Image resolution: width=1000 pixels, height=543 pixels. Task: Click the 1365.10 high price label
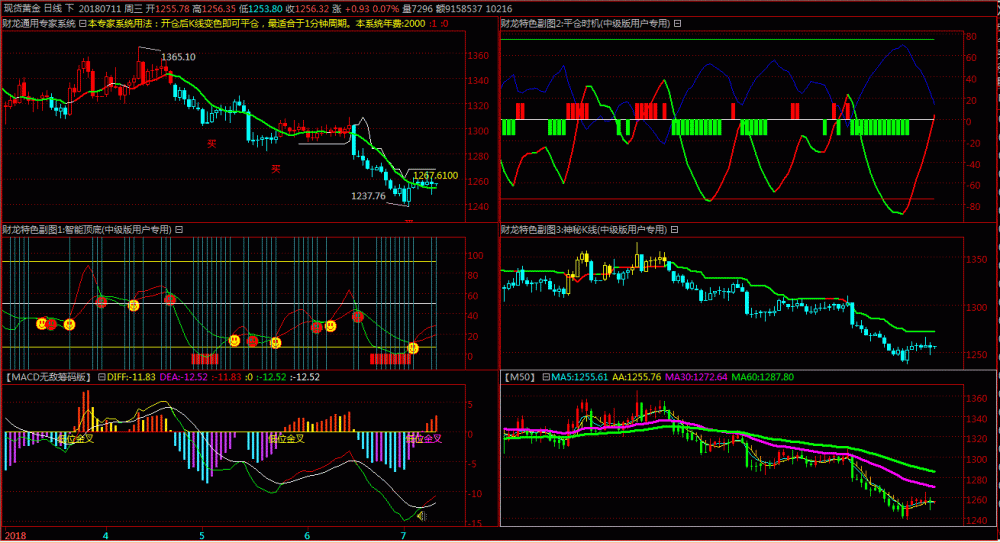coord(178,57)
